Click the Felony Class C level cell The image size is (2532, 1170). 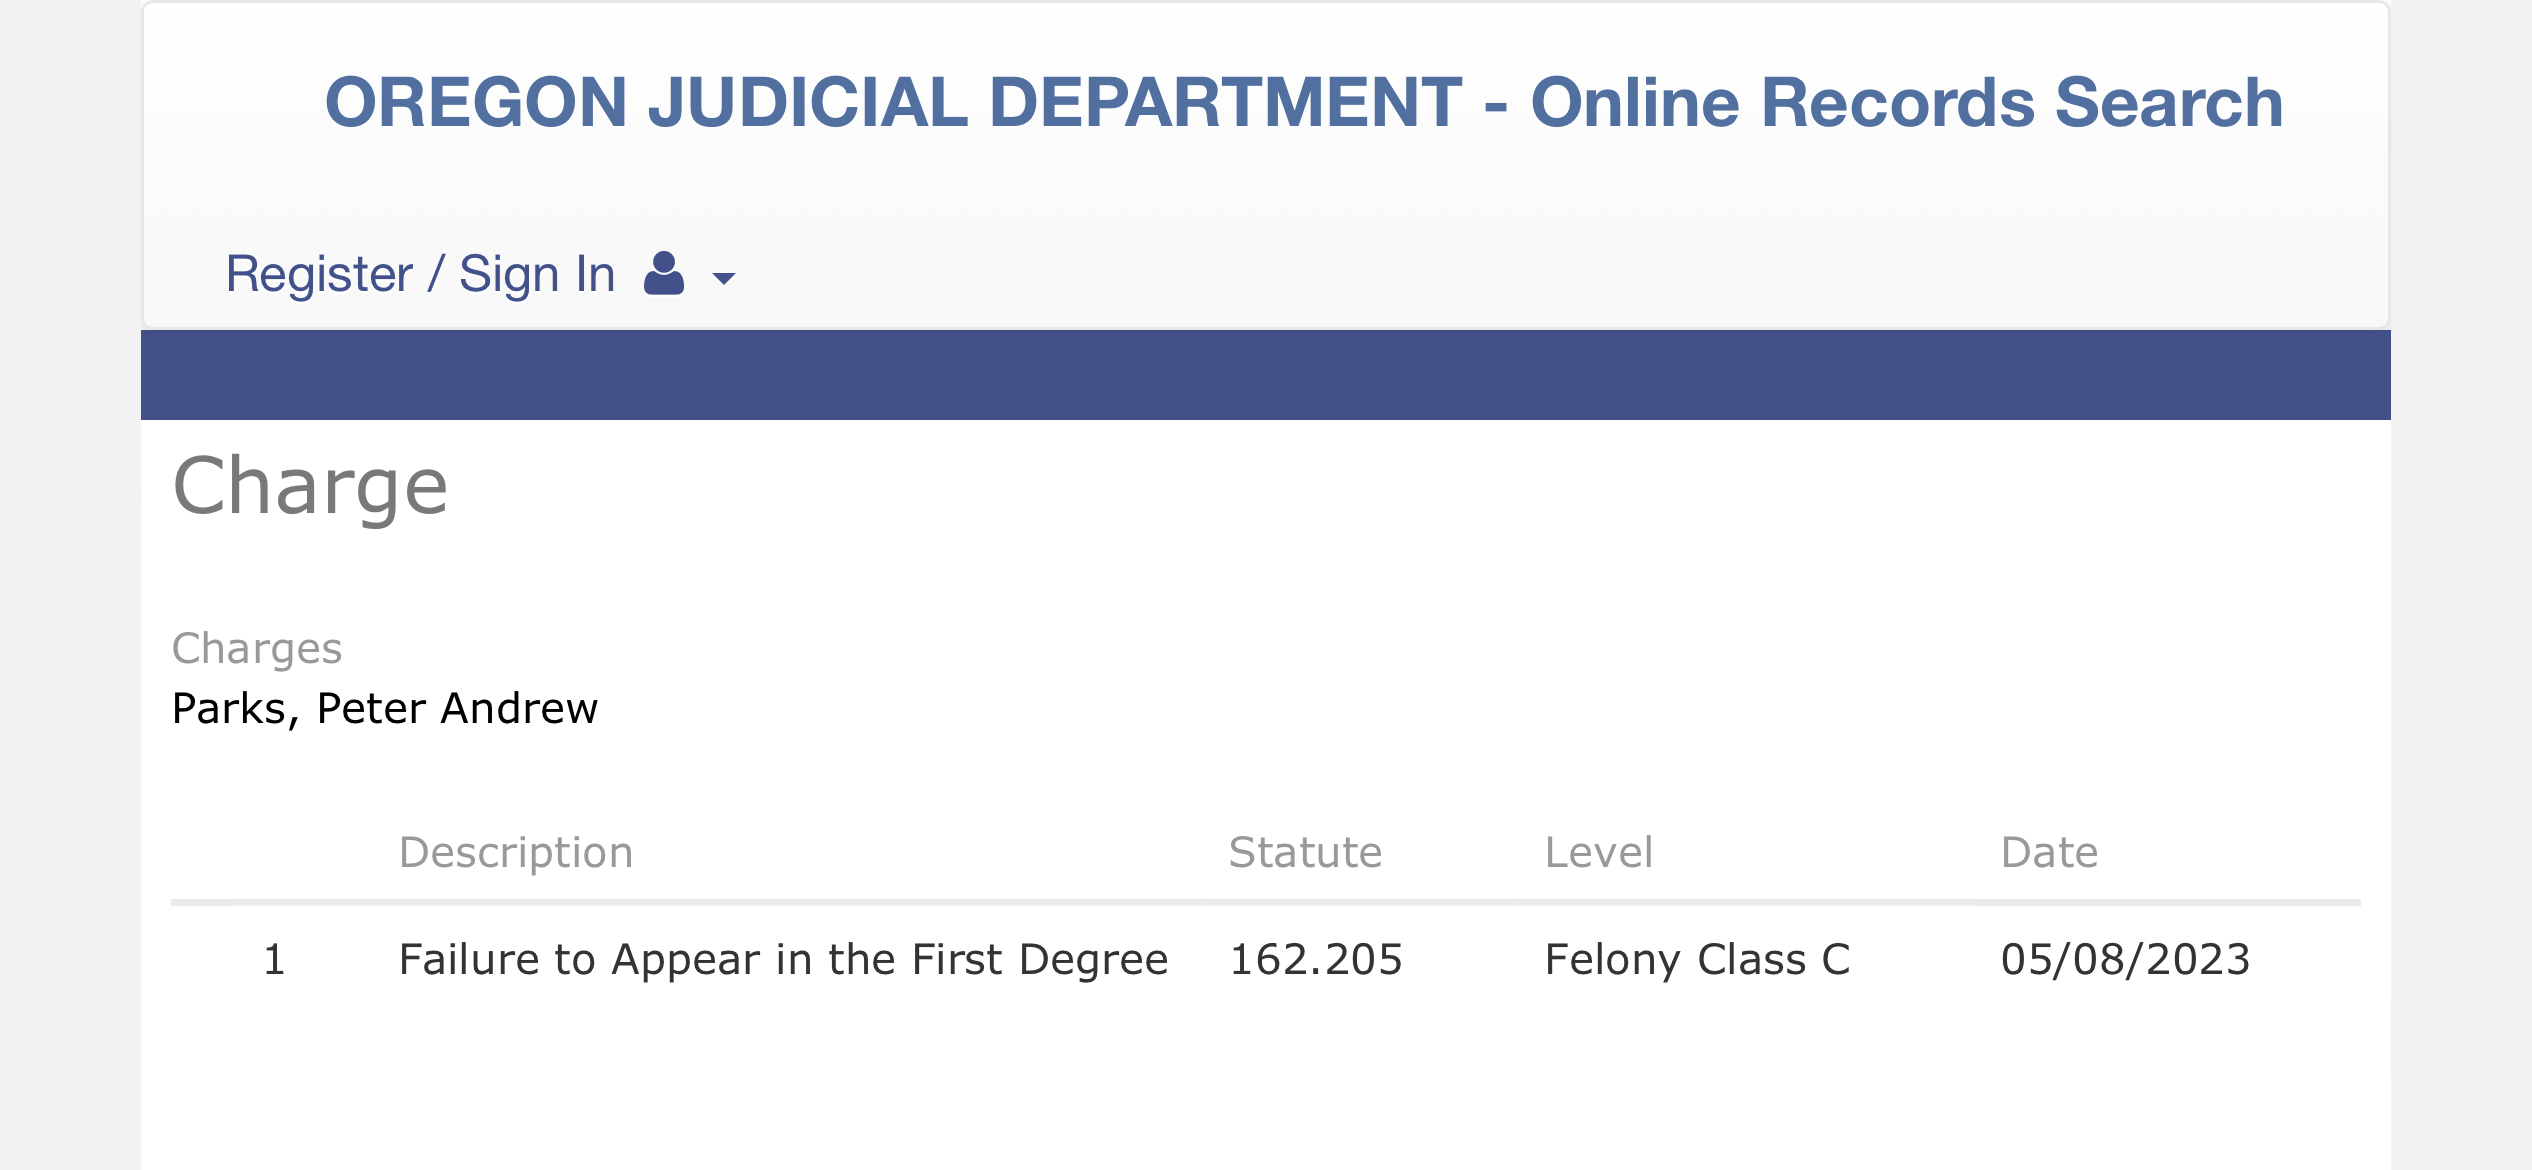point(1698,960)
